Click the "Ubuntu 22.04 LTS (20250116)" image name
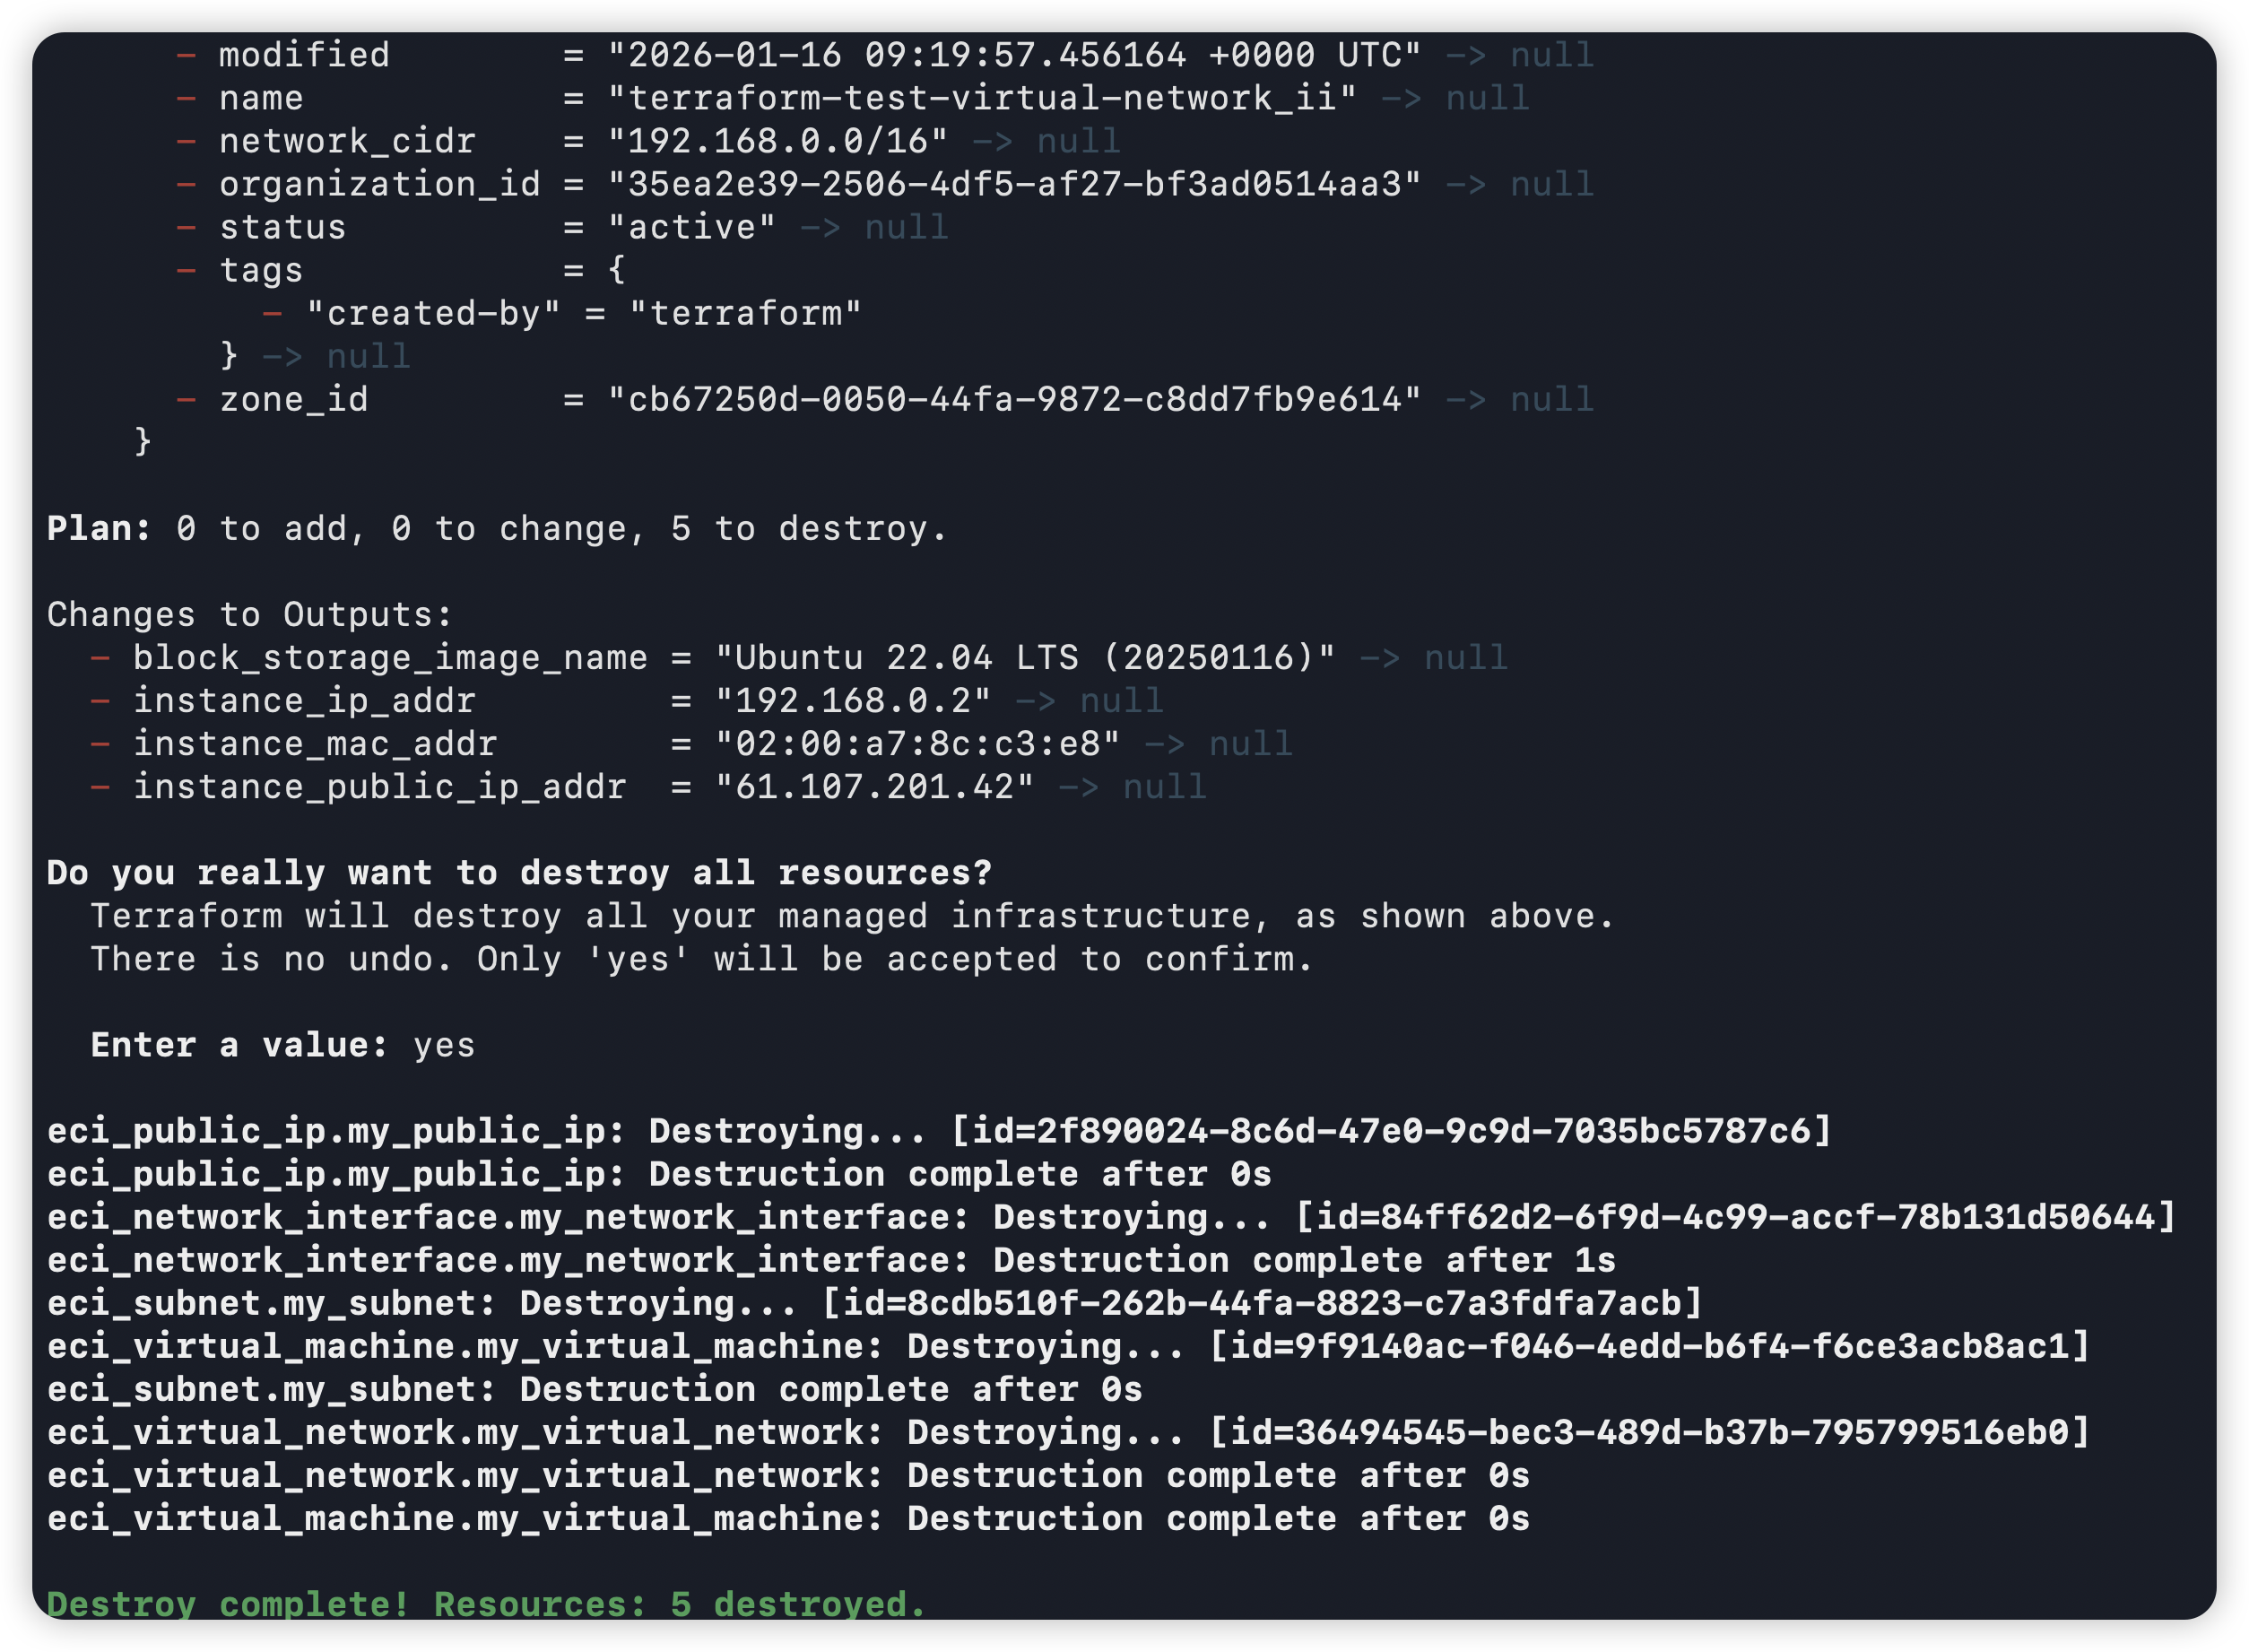Image resolution: width=2249 pixels, height=1652 pixels. pos(1025,658)
